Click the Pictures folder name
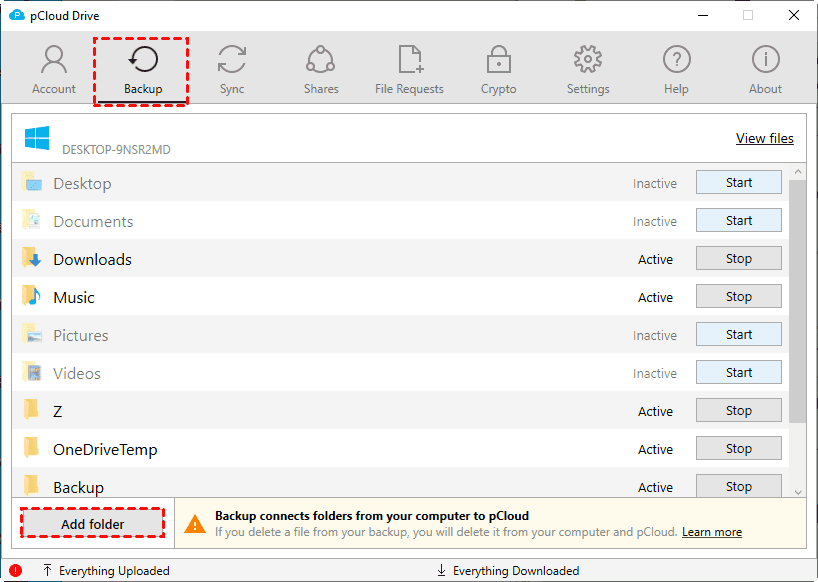This screenshot has width=818, height=582. click(x=81, y=336)
